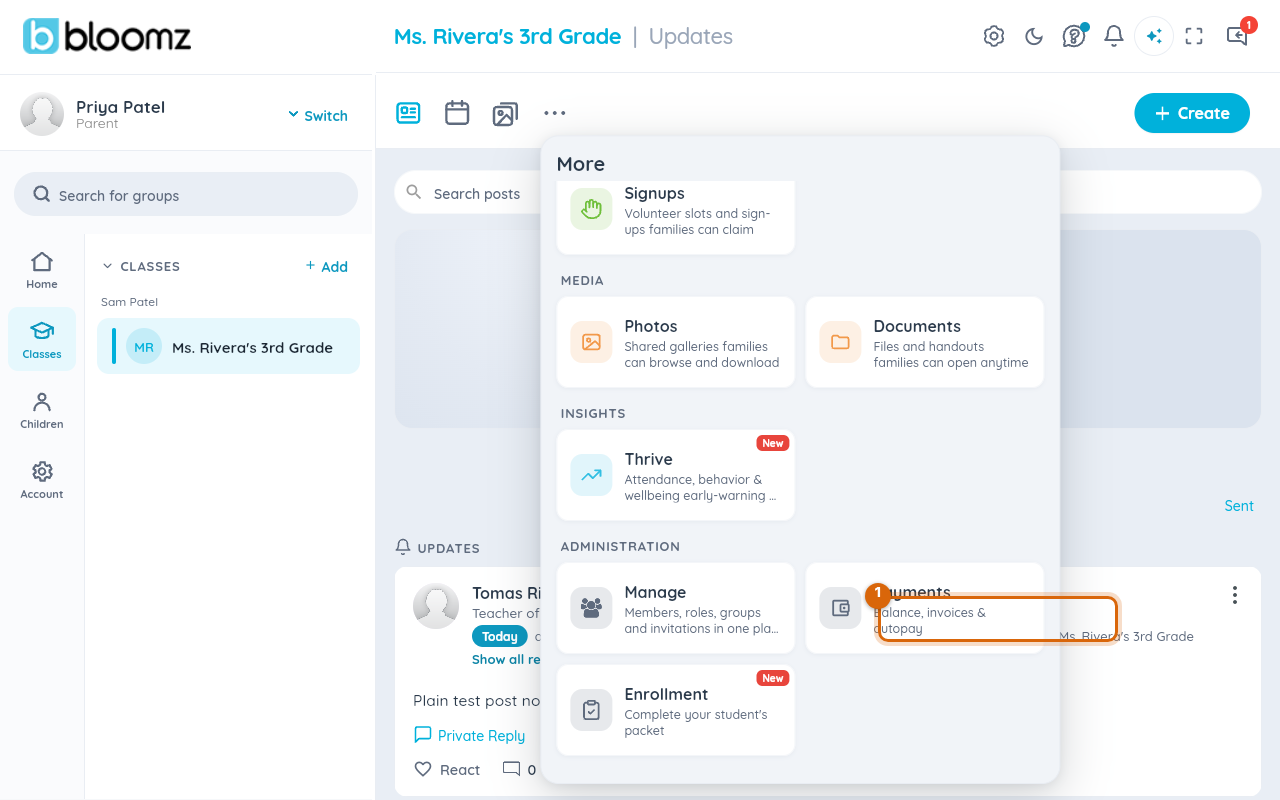This screenshot has height=800, width=1280.
Task: Click the Create button
Action: [1192, 113]
